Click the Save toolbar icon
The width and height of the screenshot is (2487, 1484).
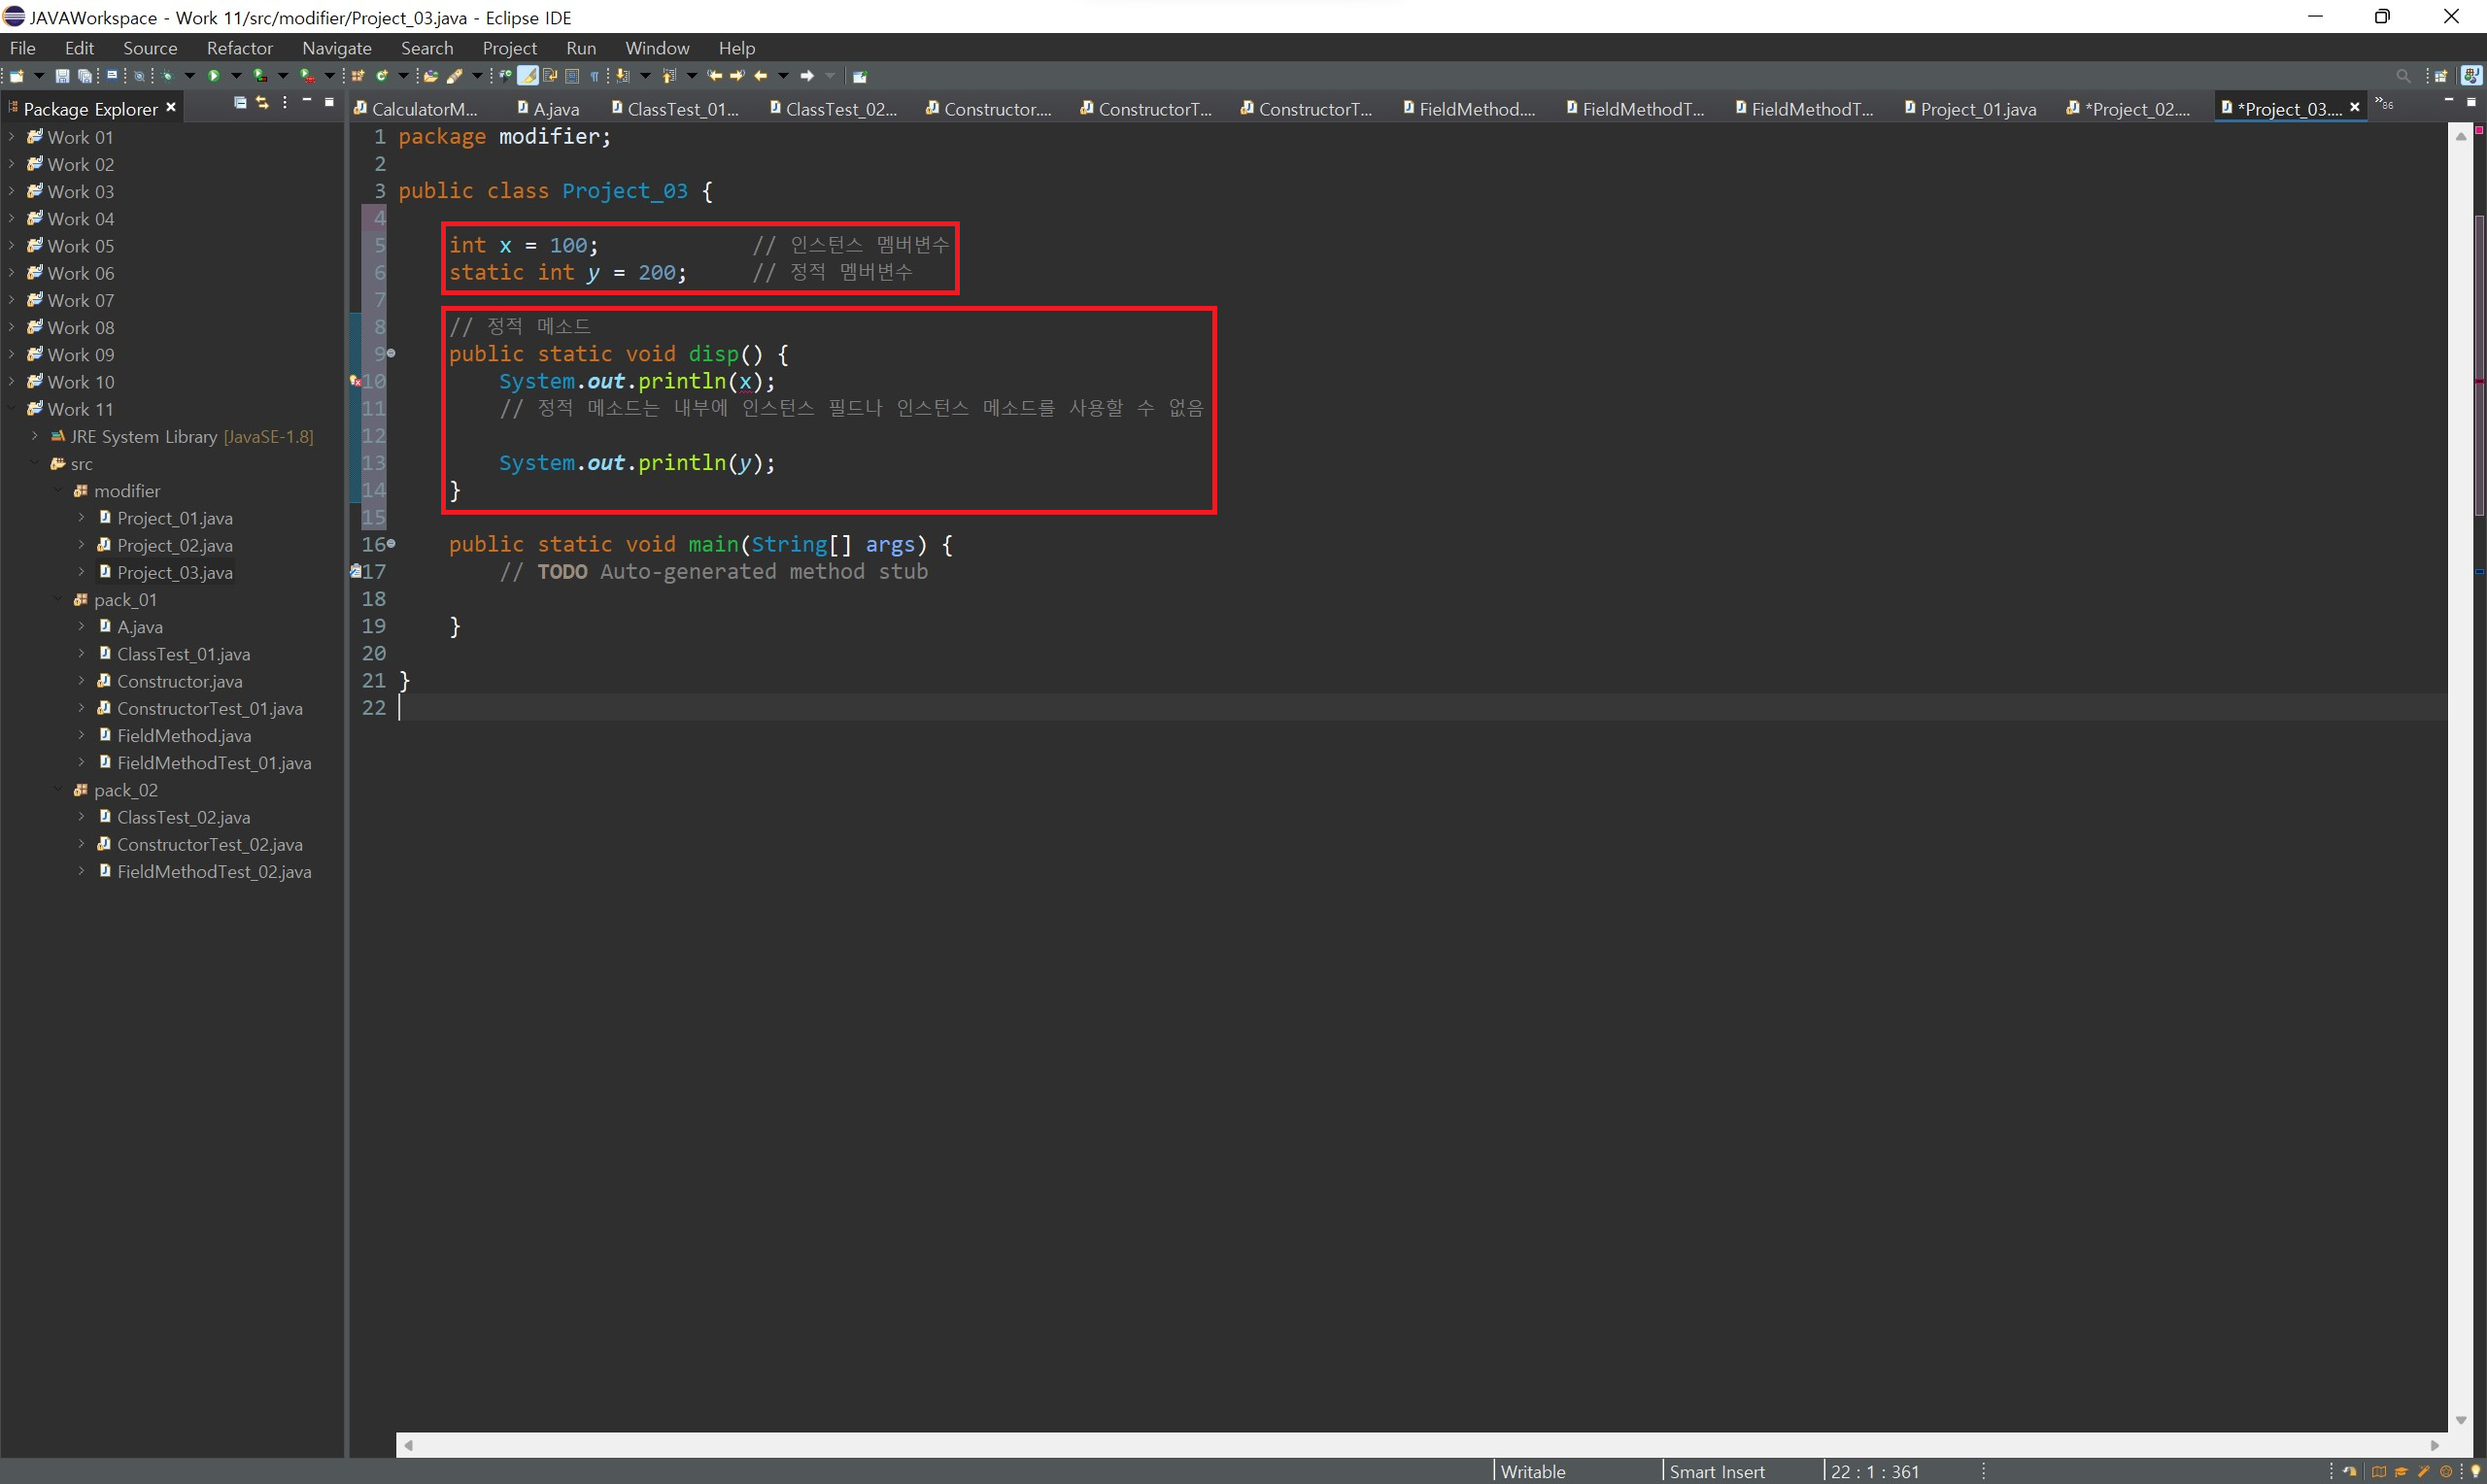62,76
